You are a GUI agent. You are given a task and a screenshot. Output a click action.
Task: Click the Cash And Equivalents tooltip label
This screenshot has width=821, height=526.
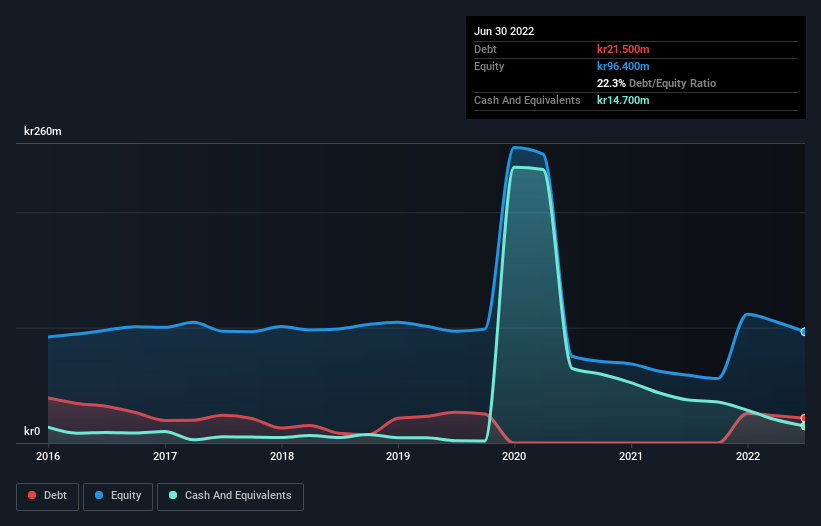click(527, 100)
